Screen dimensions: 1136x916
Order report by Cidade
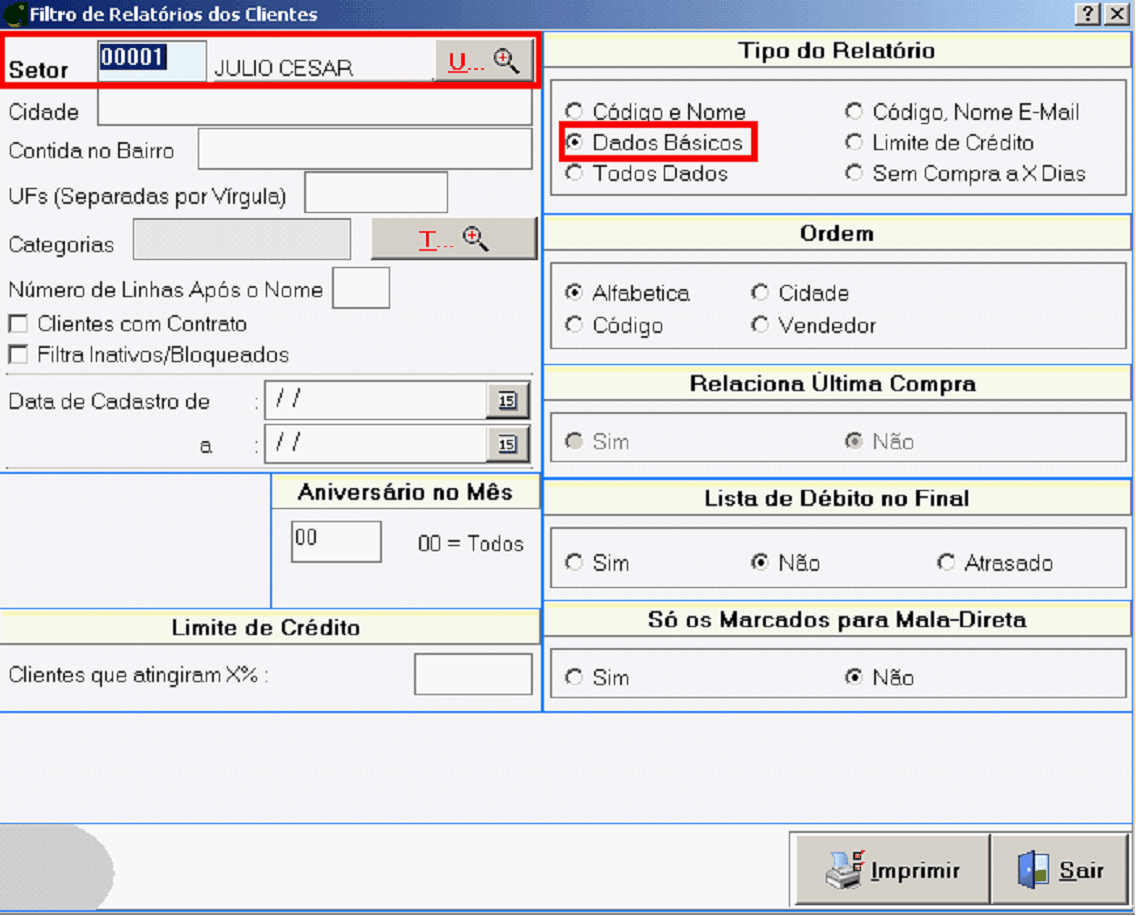(x=761, y=293)
